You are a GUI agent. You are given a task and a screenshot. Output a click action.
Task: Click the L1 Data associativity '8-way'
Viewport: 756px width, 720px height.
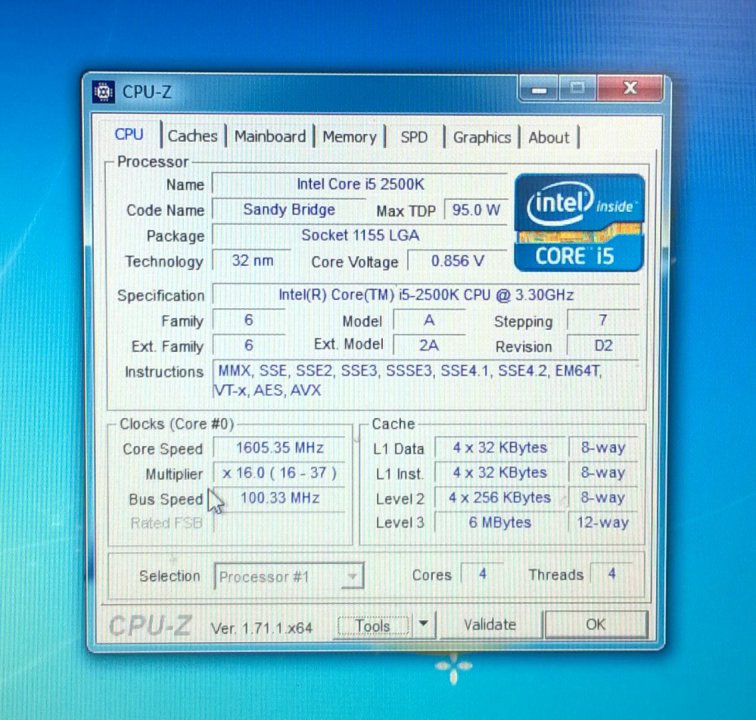pyautogui.click(x=603, y=448)
